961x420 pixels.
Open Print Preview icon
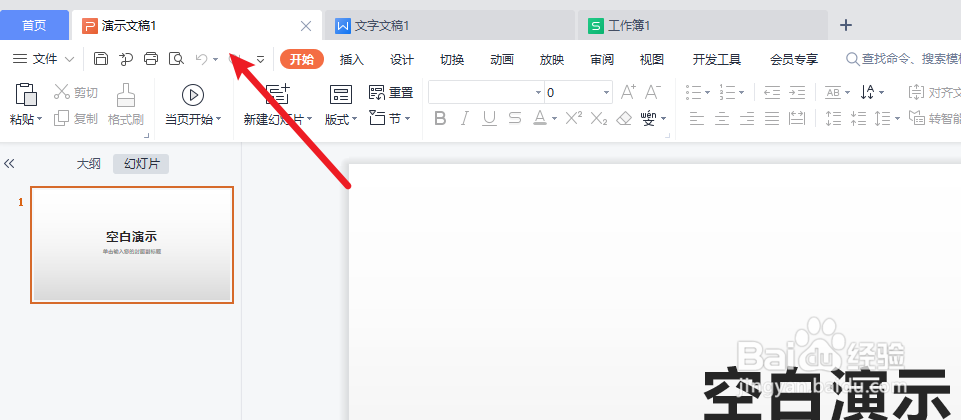point(177,59)
